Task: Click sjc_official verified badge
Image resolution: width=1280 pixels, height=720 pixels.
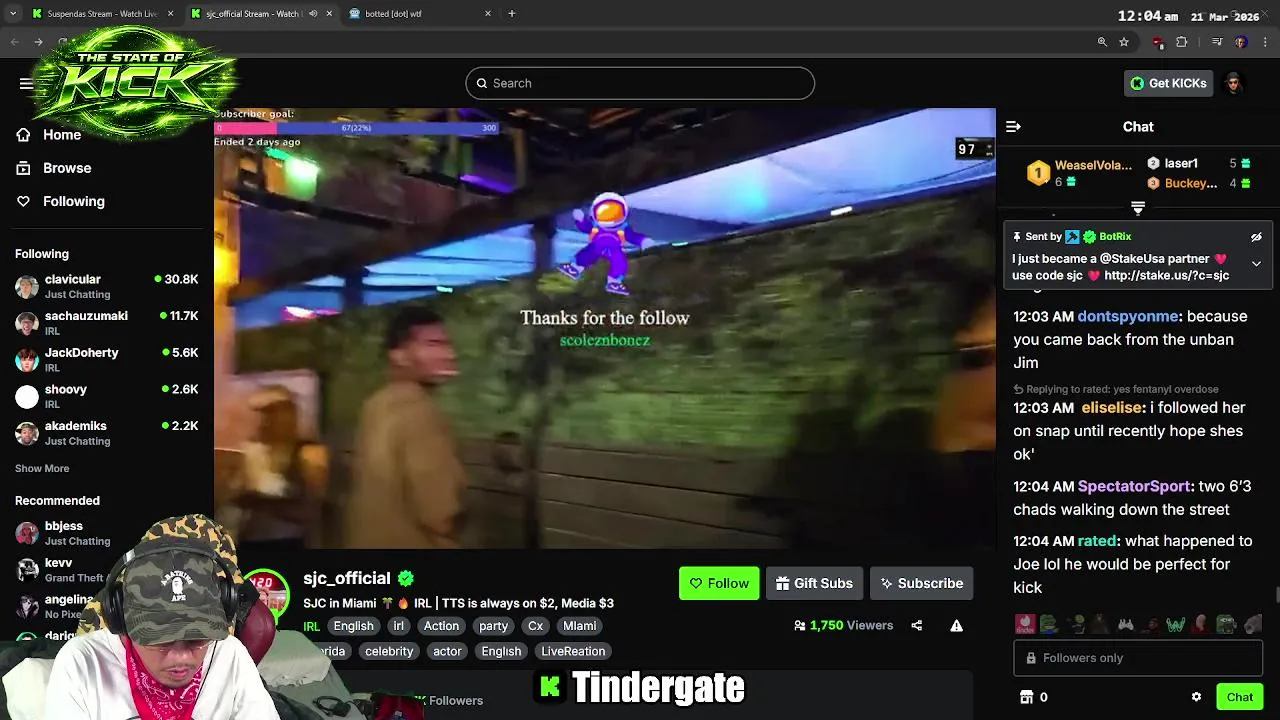Action: 405,578
